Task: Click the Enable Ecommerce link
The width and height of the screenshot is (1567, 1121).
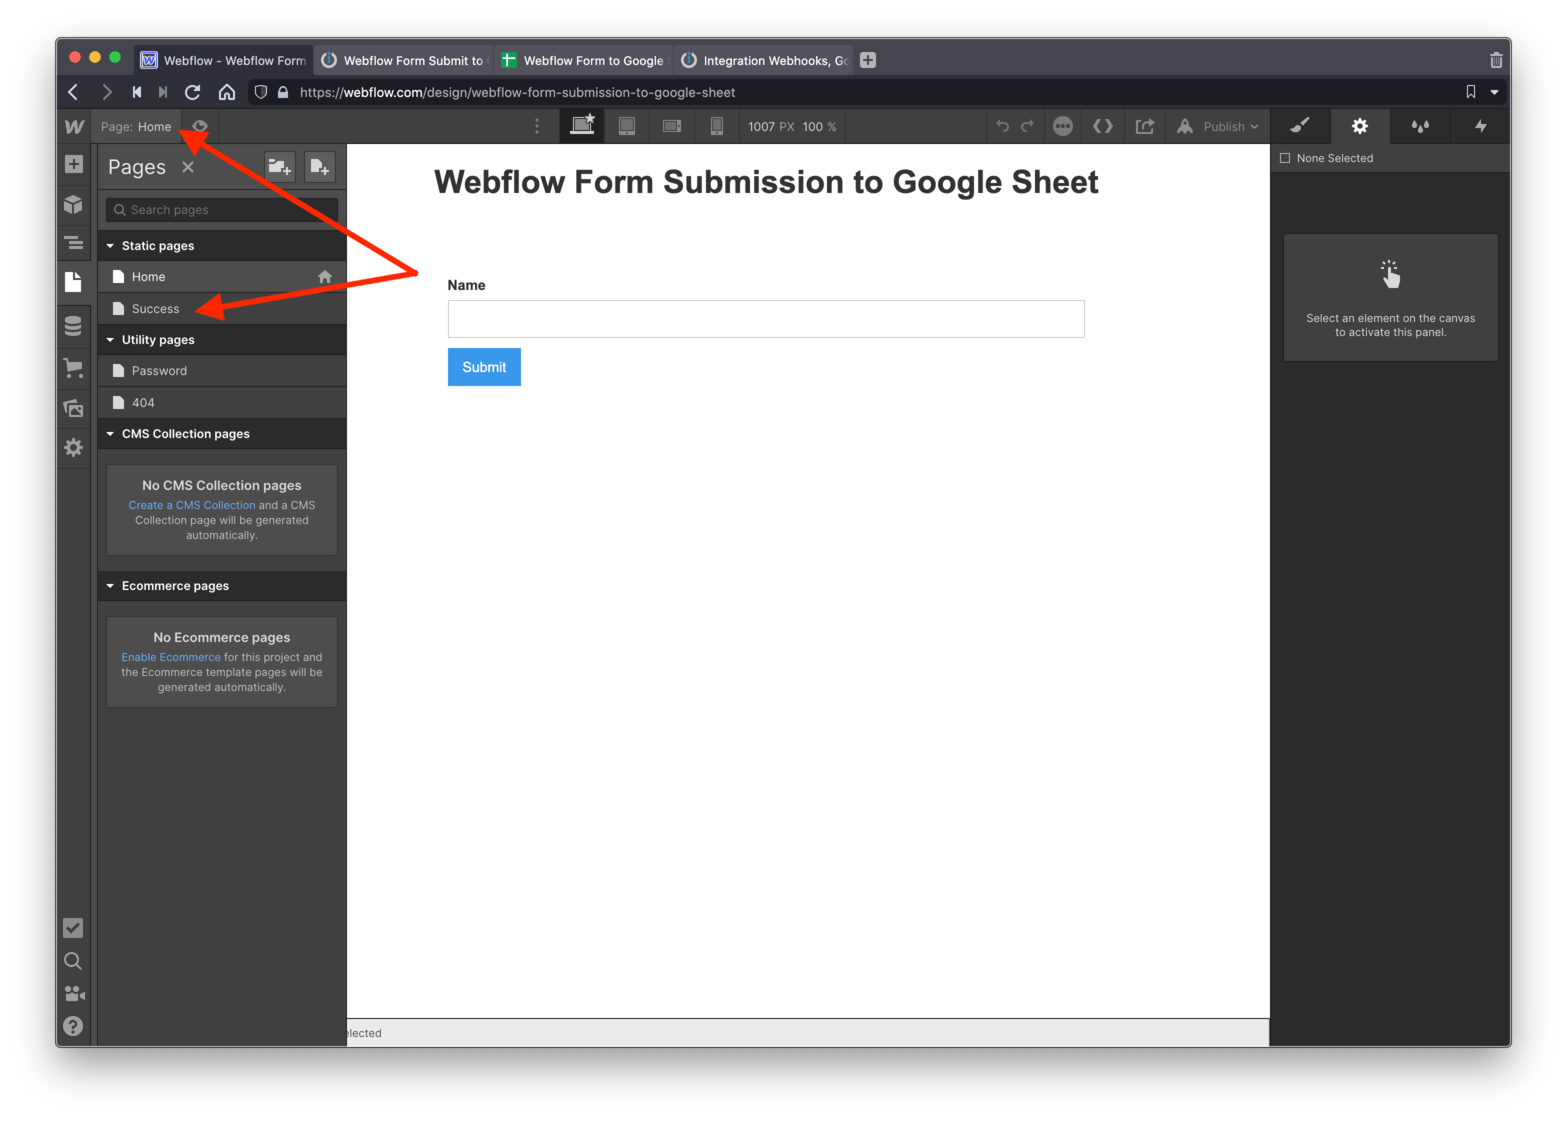Action: [x=171, y=657]
